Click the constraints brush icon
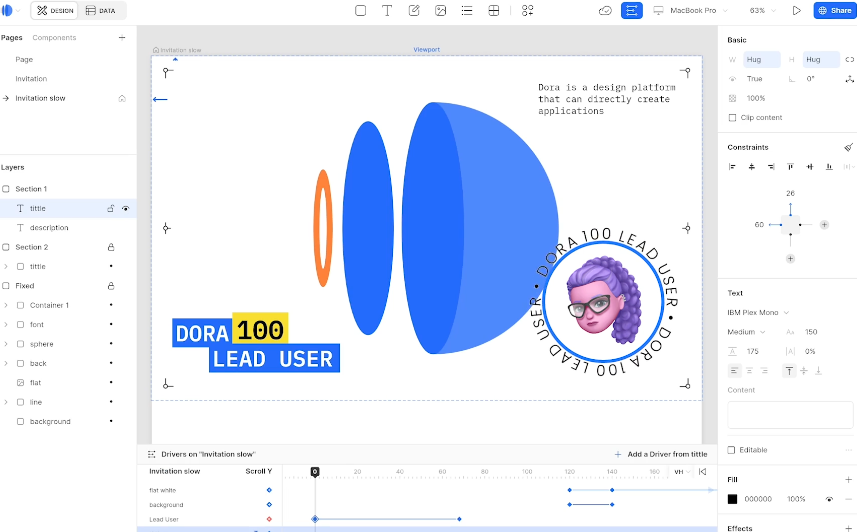Screen dimensions: 857x532 (848, 147)
